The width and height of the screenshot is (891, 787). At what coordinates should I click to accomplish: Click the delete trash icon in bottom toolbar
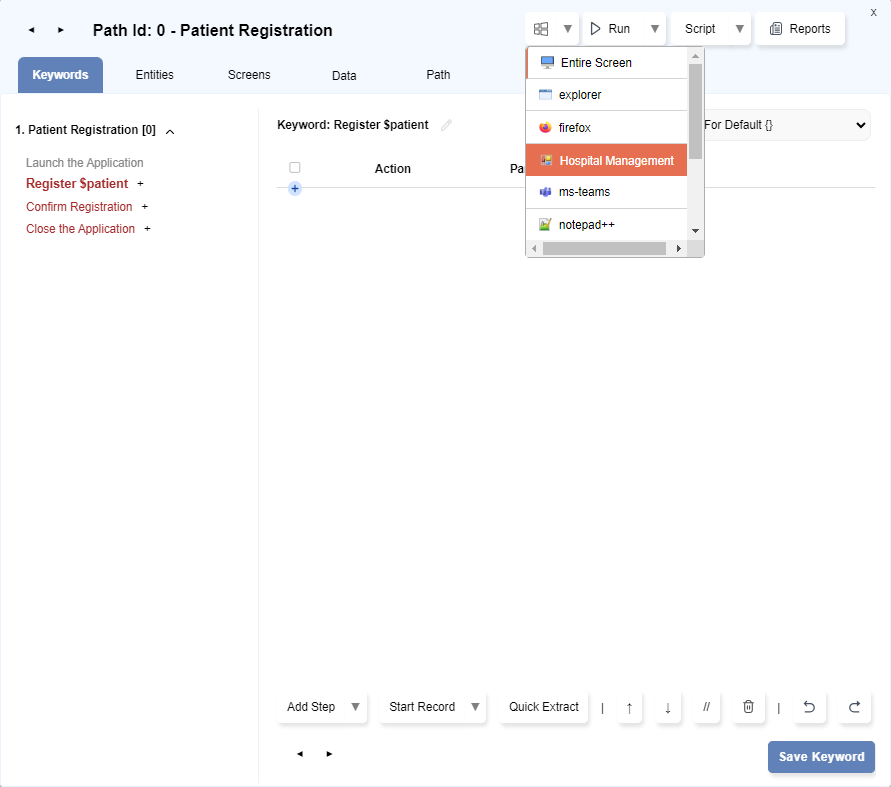tap(748, 707)
